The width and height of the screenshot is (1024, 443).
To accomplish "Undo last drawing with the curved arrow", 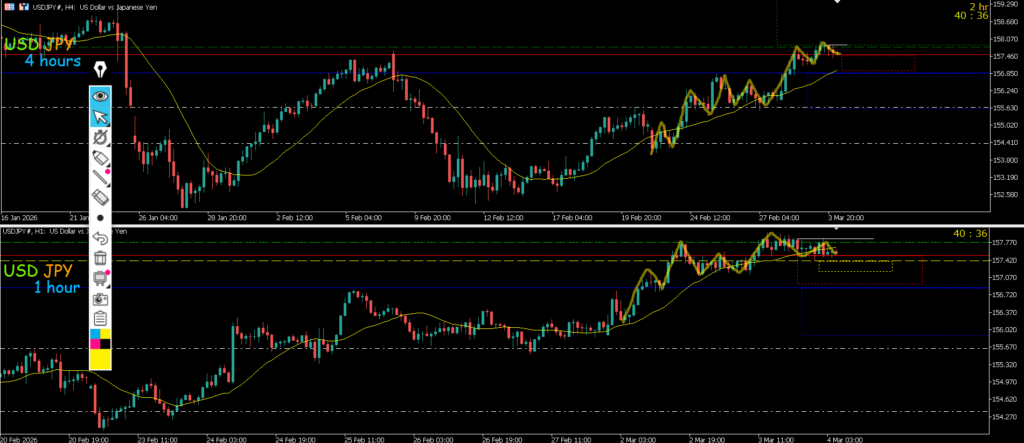I will tap(100, 237).
